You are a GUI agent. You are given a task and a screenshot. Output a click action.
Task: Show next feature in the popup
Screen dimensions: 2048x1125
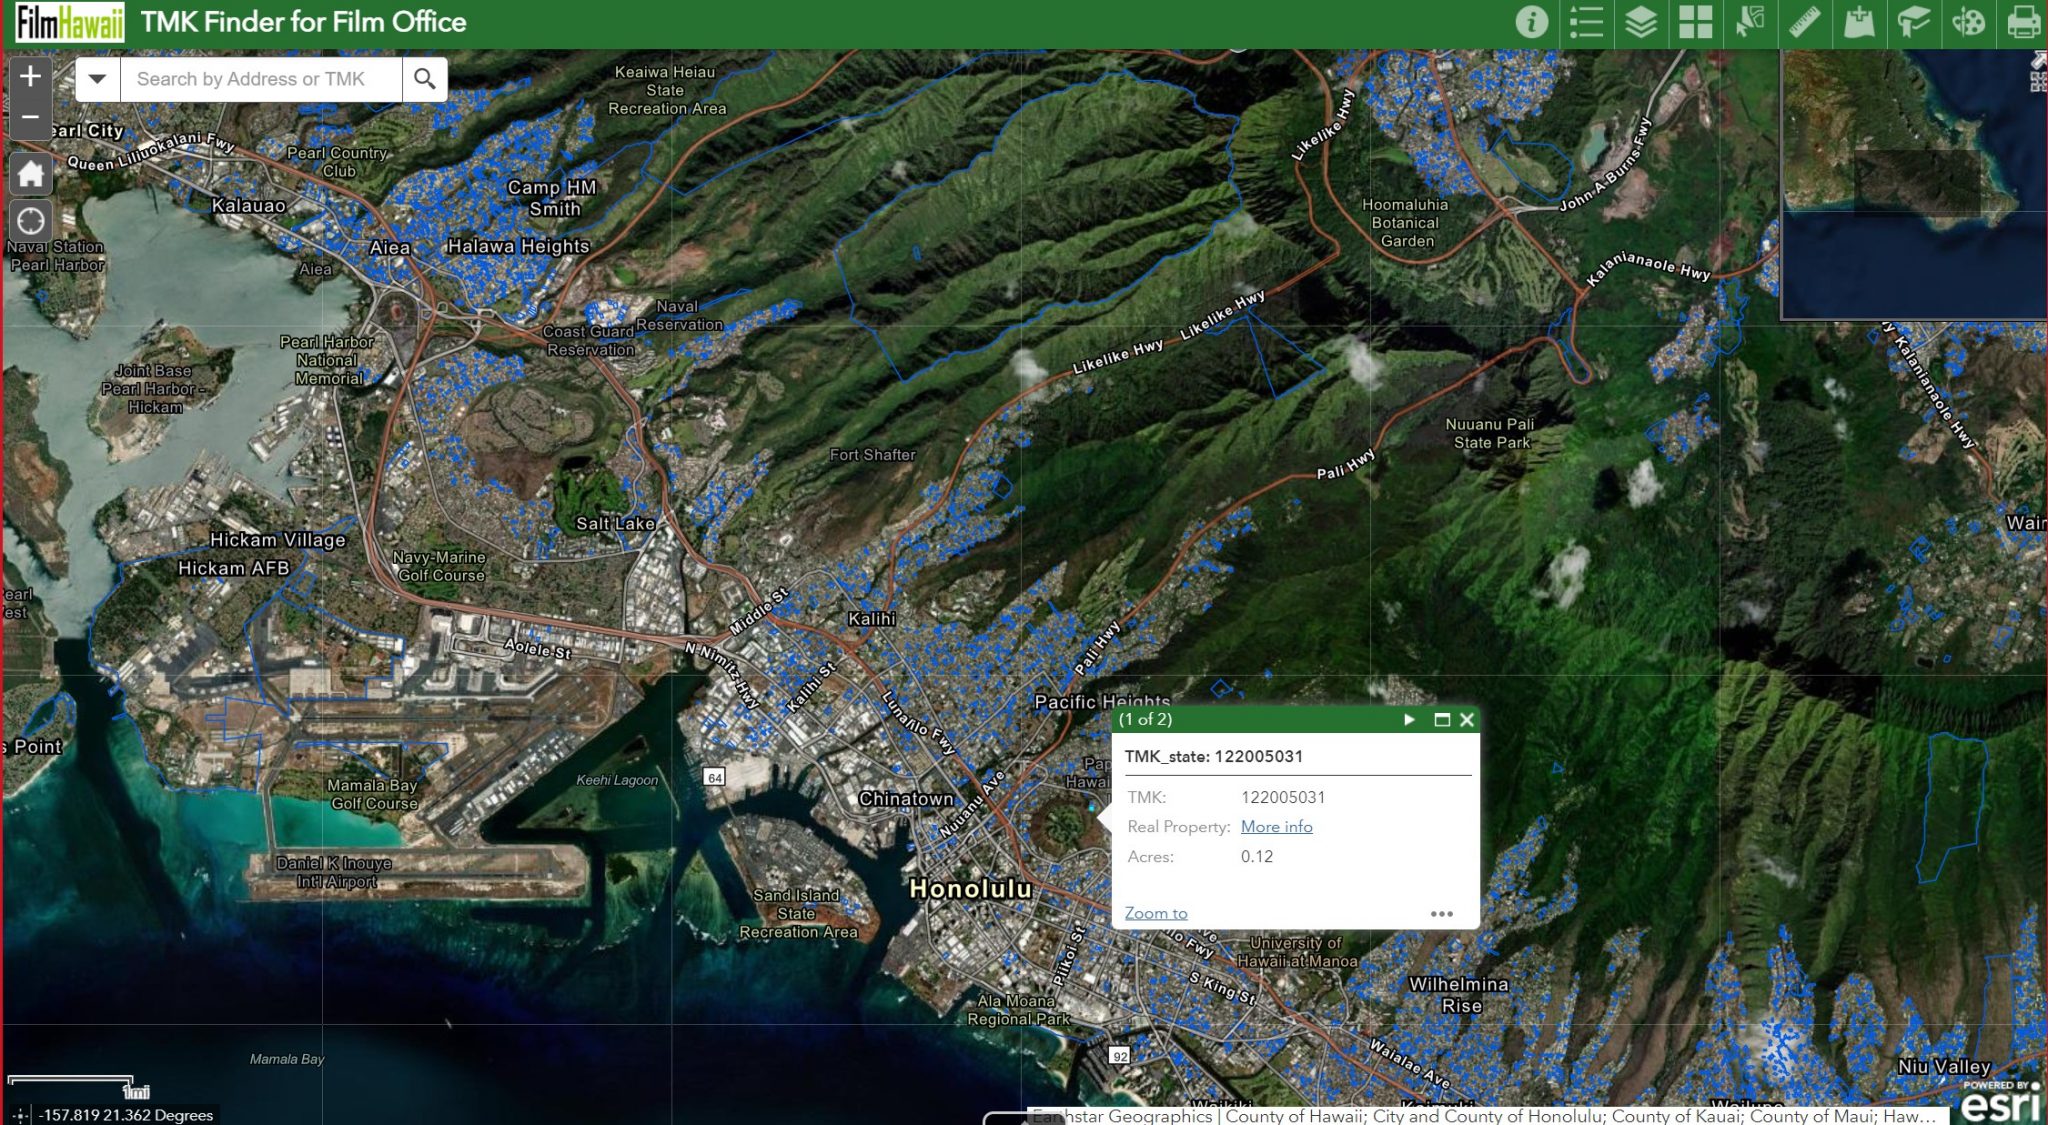(x=1409, y=720)
